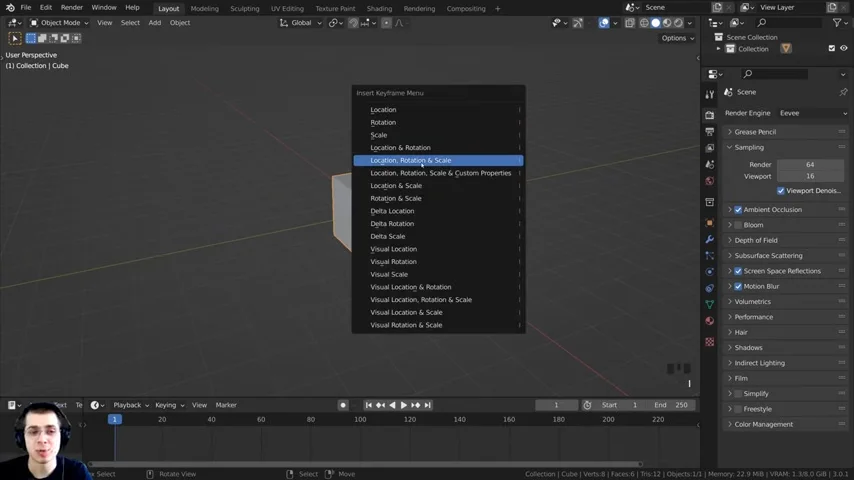The width and height of the screenshot is (854, 480).
Task: Open the View Layer properties tab icon
Action: coord(709,148)
